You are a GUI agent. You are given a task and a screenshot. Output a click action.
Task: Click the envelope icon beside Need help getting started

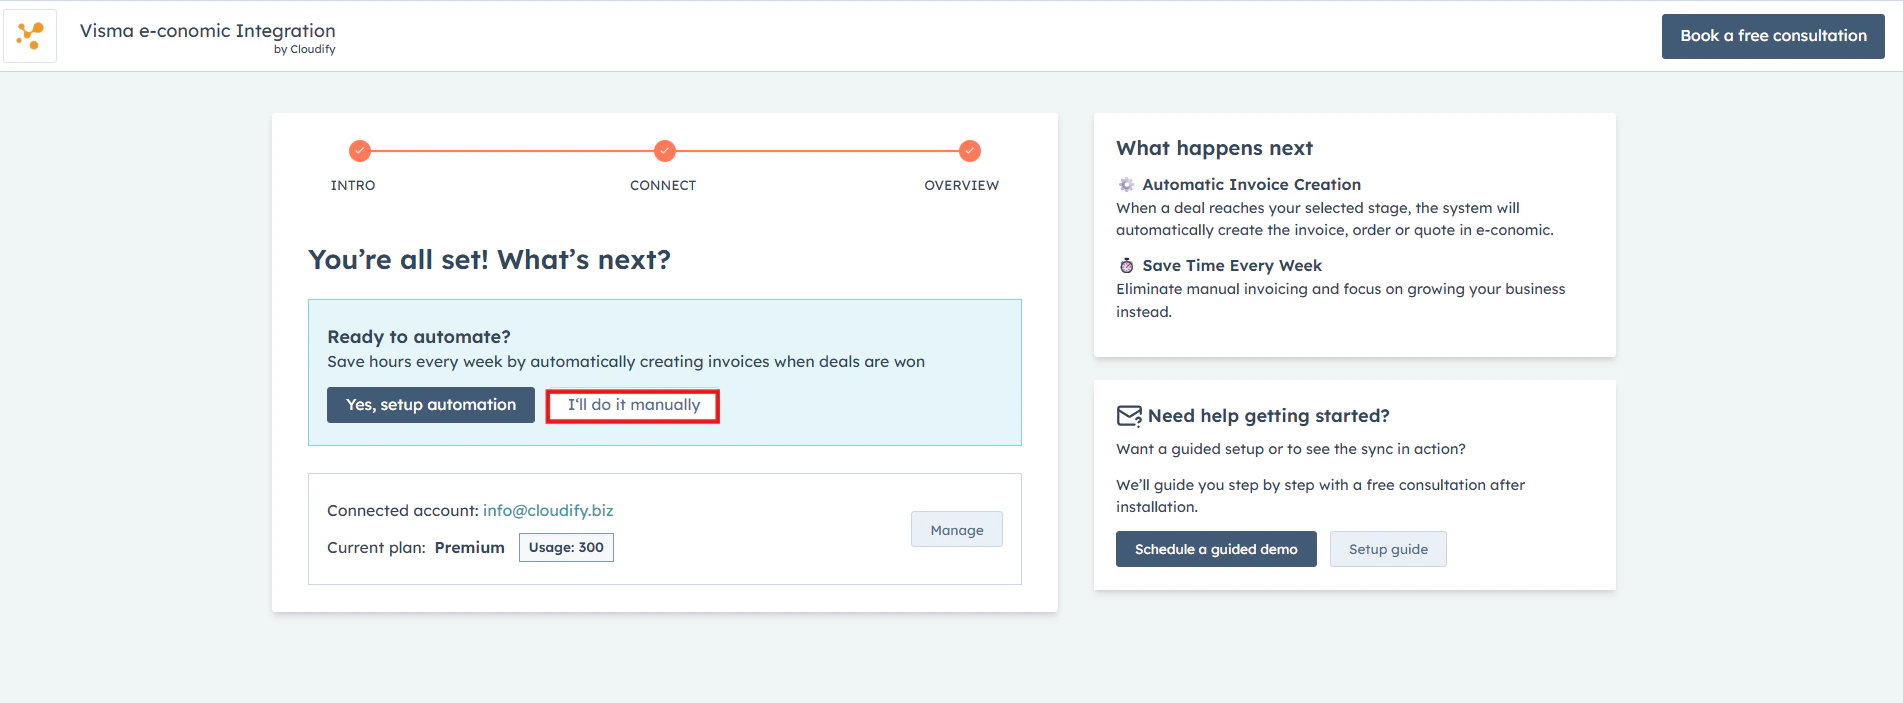point(1129,416)
